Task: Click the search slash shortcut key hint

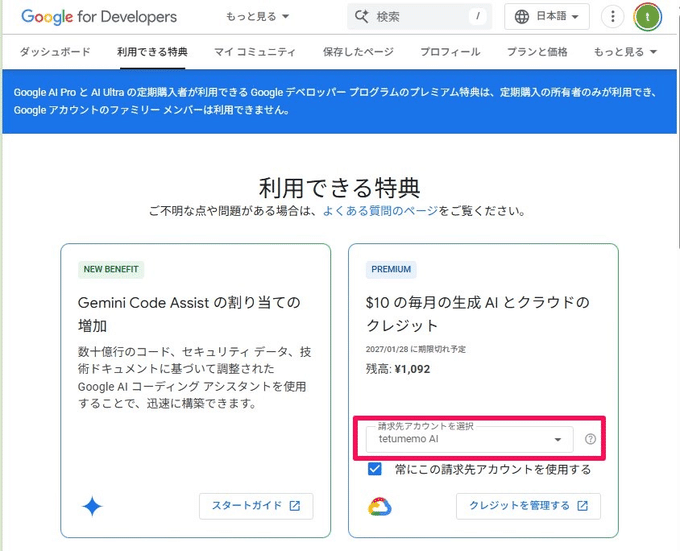Action: coord(477,16)
